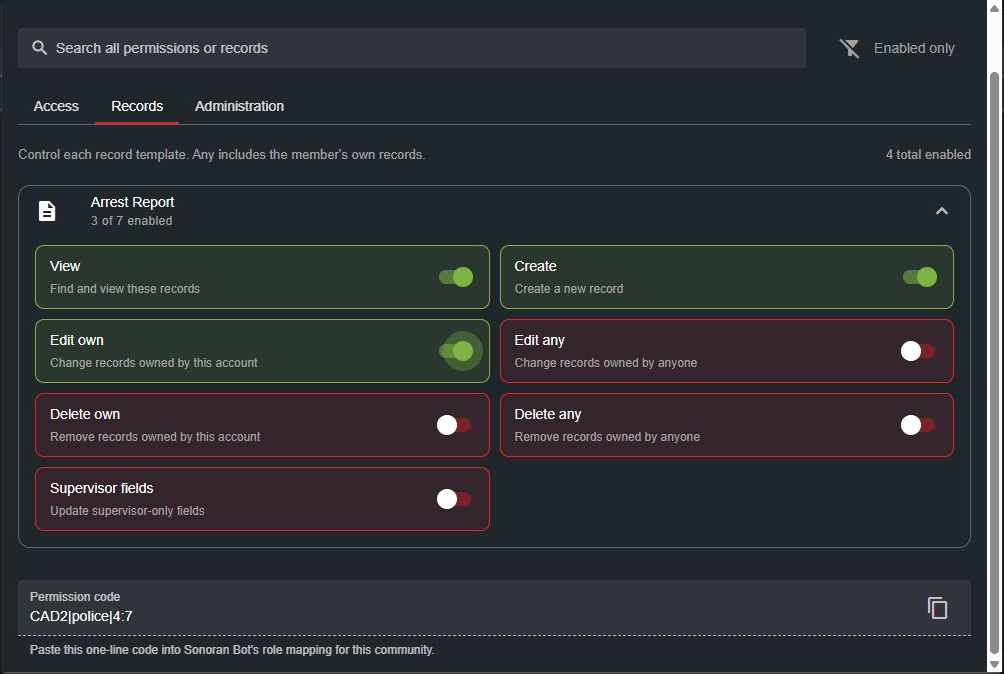
Task: Click the 'Delete own' title
Action: 85,414
